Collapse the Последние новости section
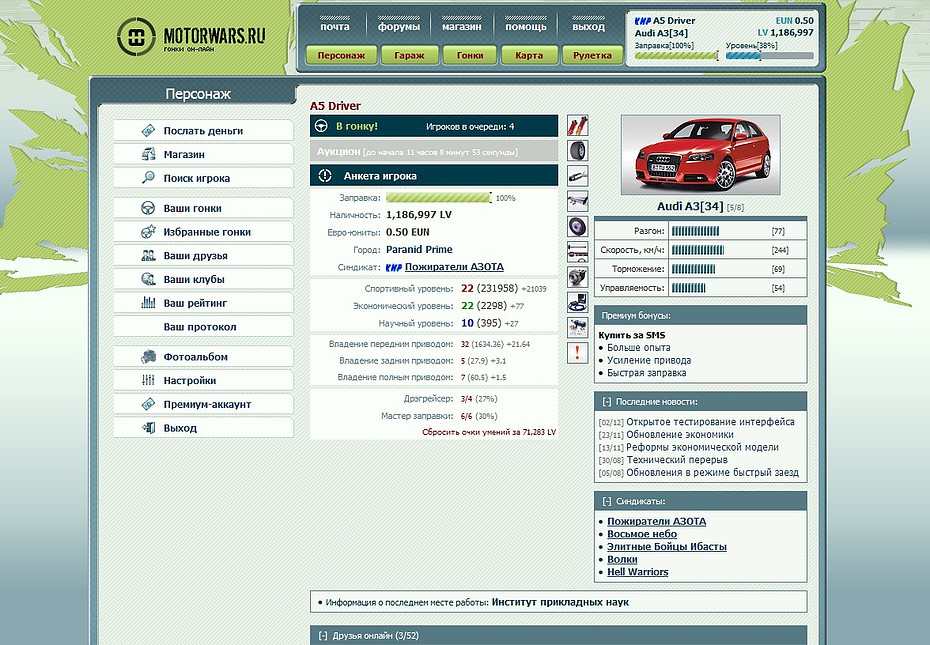This screenshot has height=645, width=930. [607, 402]
